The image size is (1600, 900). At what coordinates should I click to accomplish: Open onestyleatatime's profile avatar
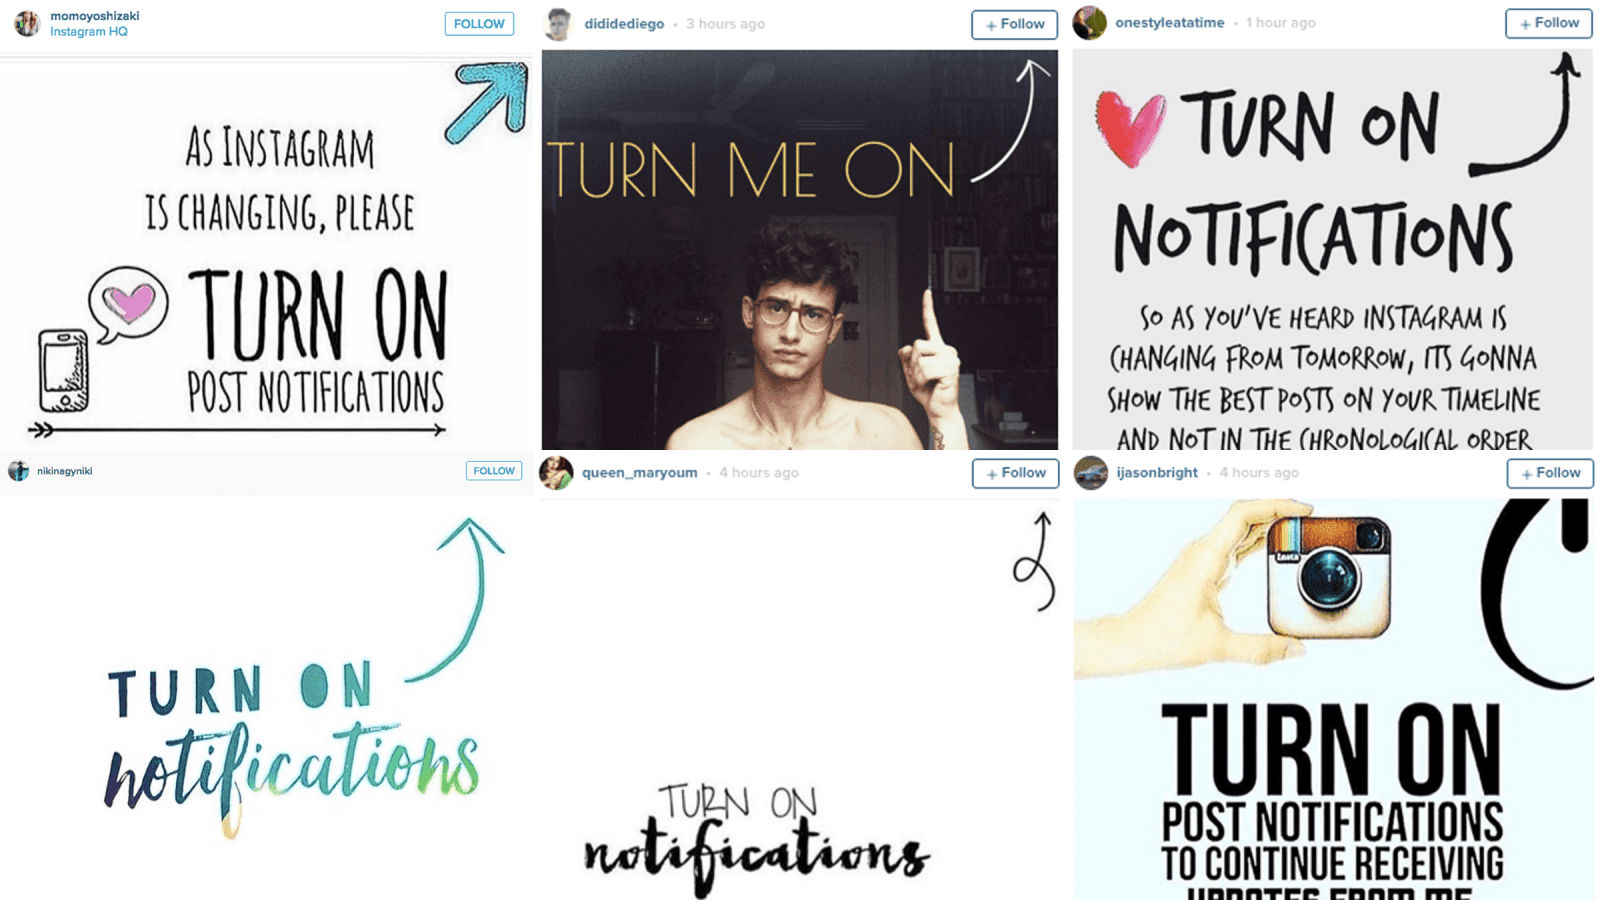pos(1089,23)
